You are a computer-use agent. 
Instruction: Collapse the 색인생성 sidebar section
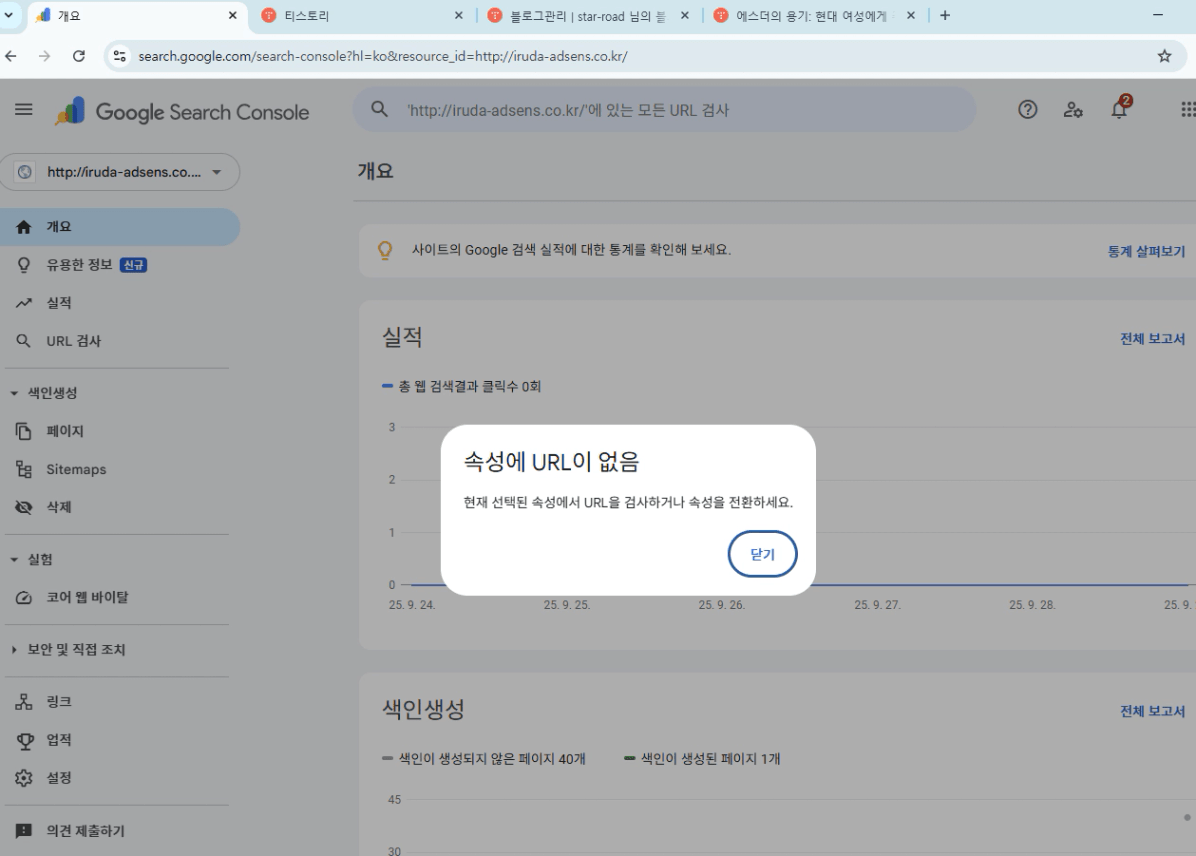coord(14,393)
